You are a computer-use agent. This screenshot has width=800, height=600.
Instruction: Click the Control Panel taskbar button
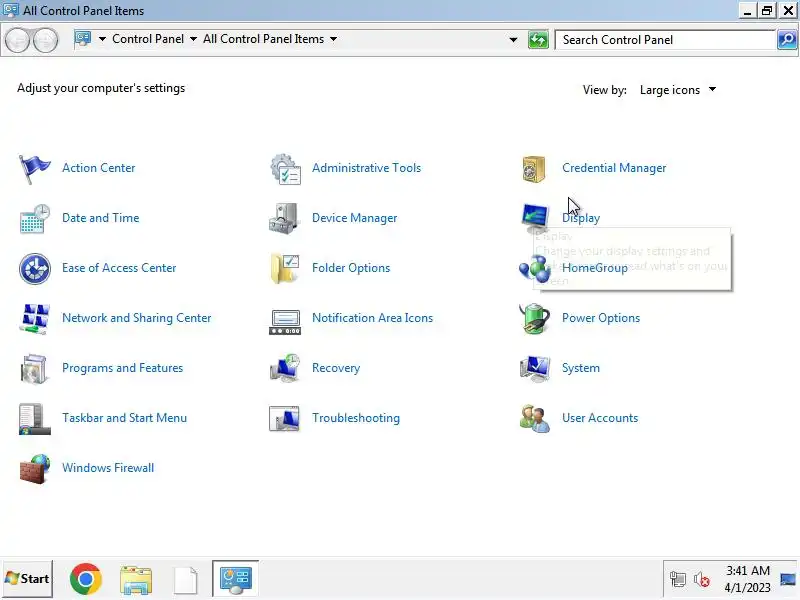click(x=235, y=579)
